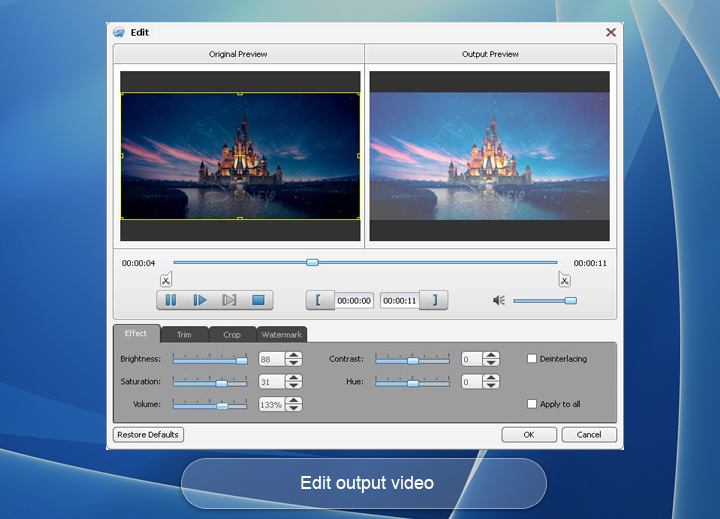
Task: Close the Edit dialog
Action: coord(611,32)
